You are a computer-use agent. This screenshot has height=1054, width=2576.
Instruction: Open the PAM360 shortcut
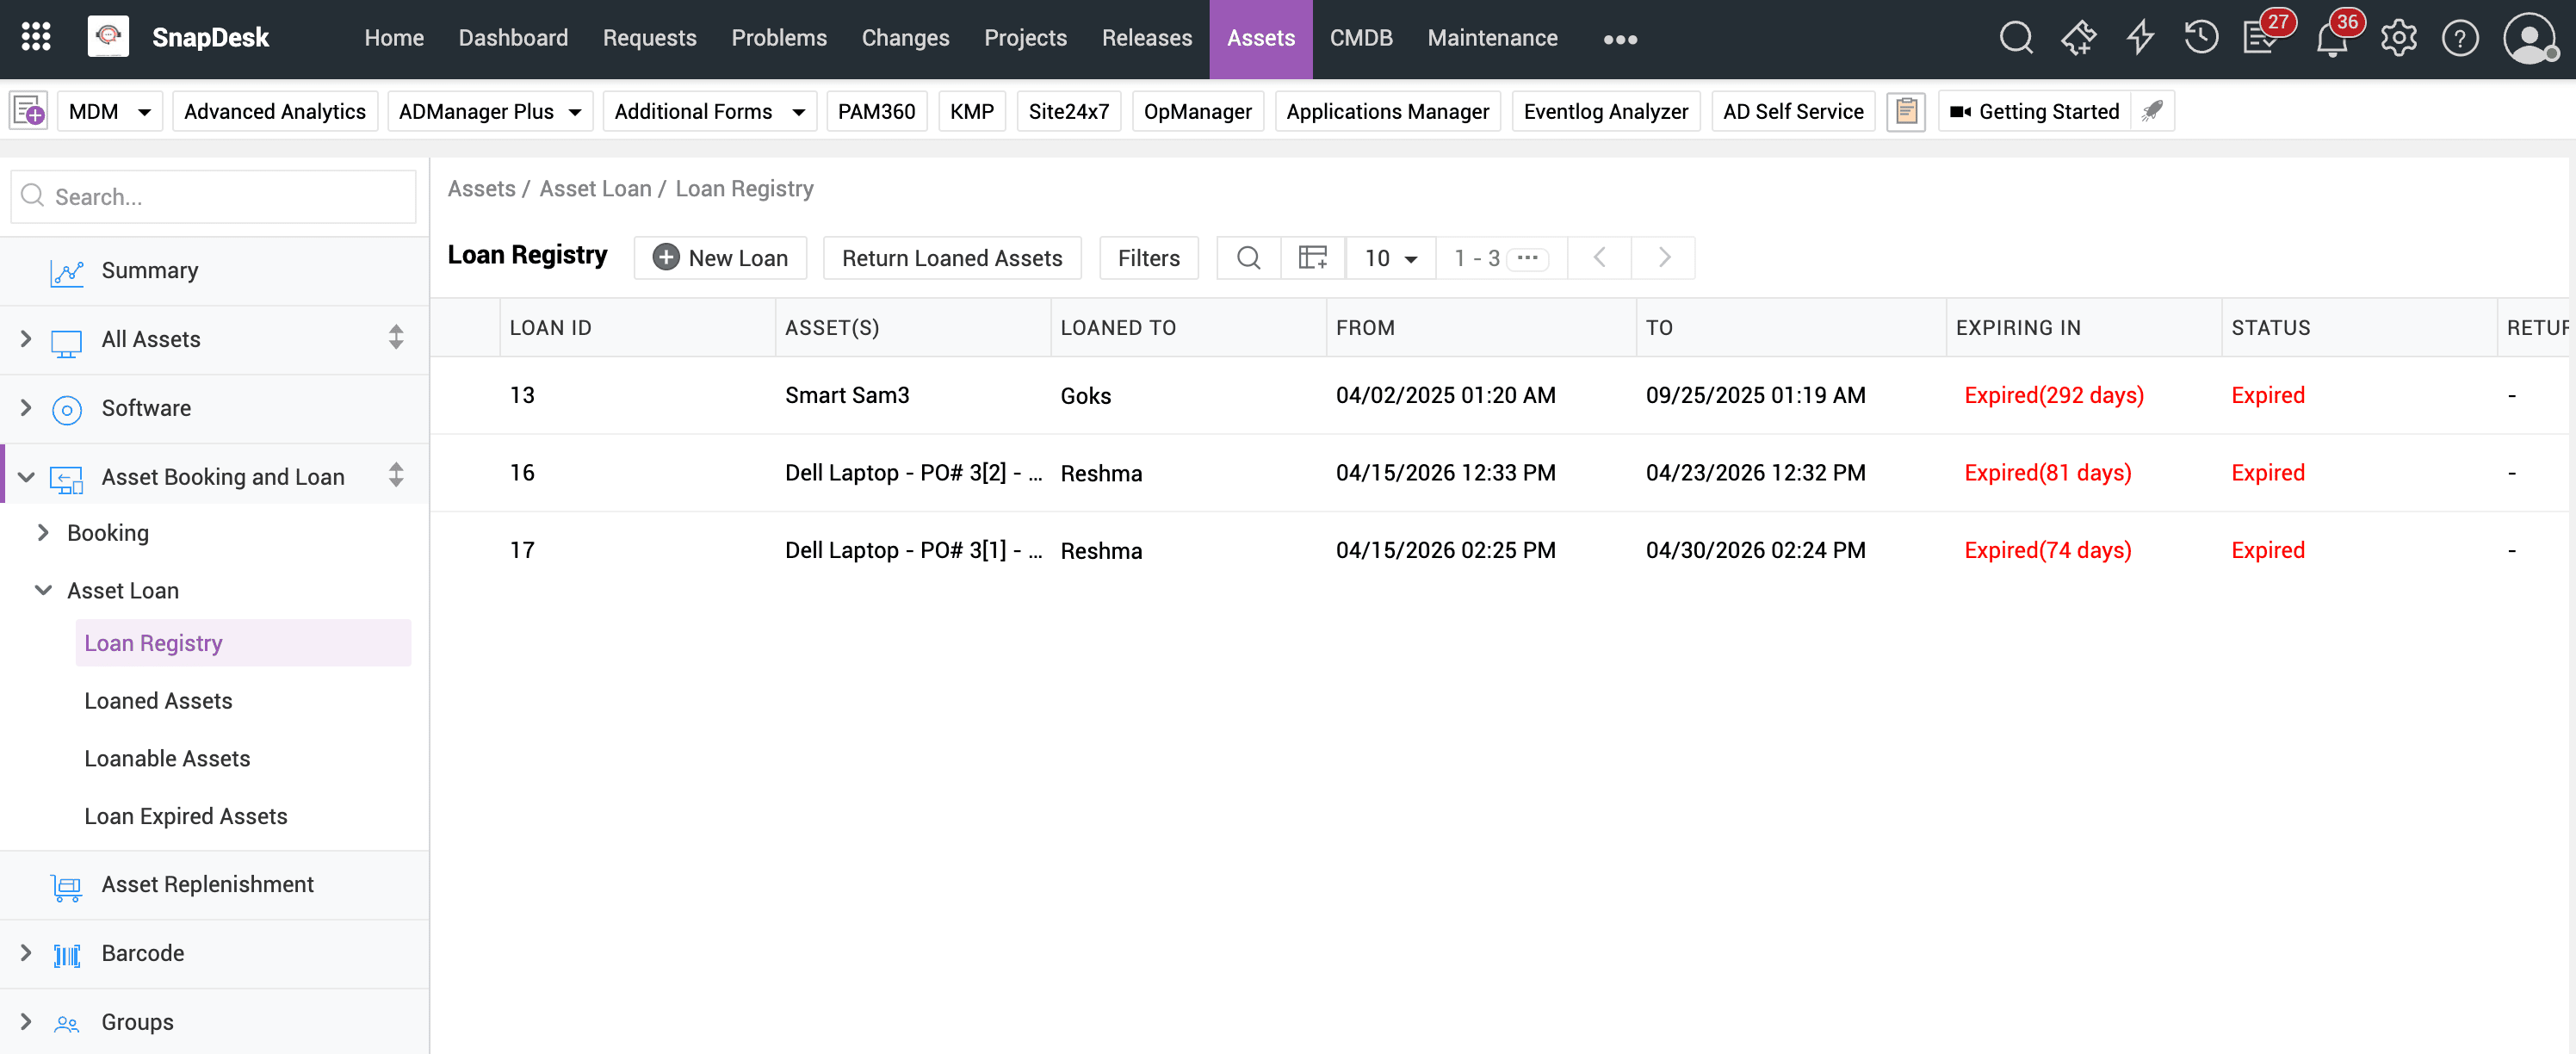(x=876, y=111)
